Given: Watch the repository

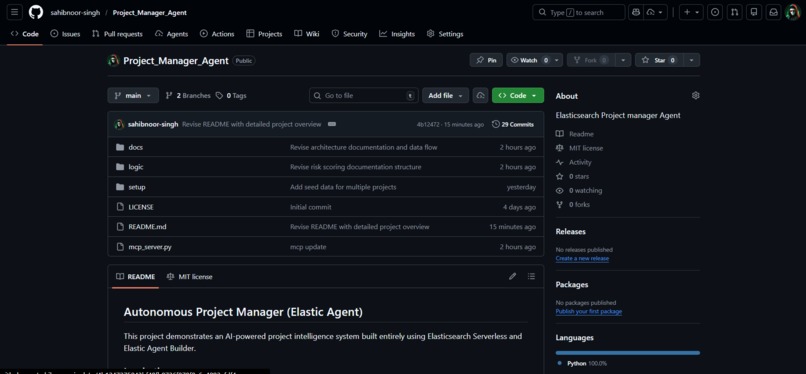Looking at the screenshot, I should pos(535,60).
